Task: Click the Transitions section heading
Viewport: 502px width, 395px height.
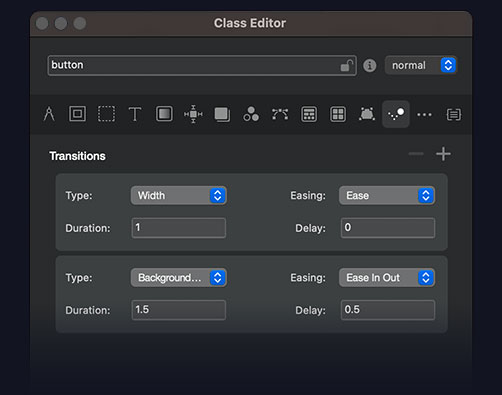Action: coord(77,156)
